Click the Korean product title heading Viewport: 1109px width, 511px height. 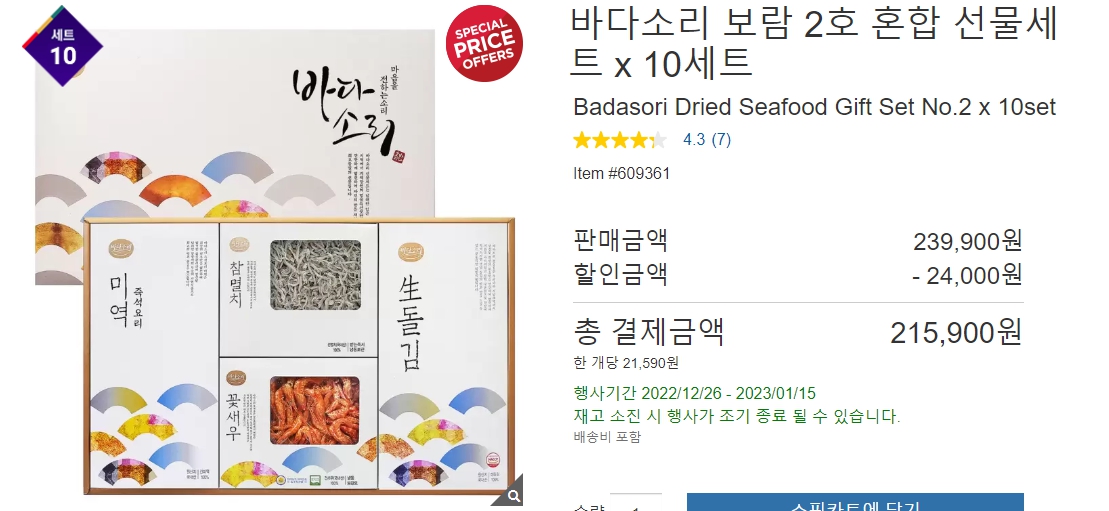(x=814, y=42)
